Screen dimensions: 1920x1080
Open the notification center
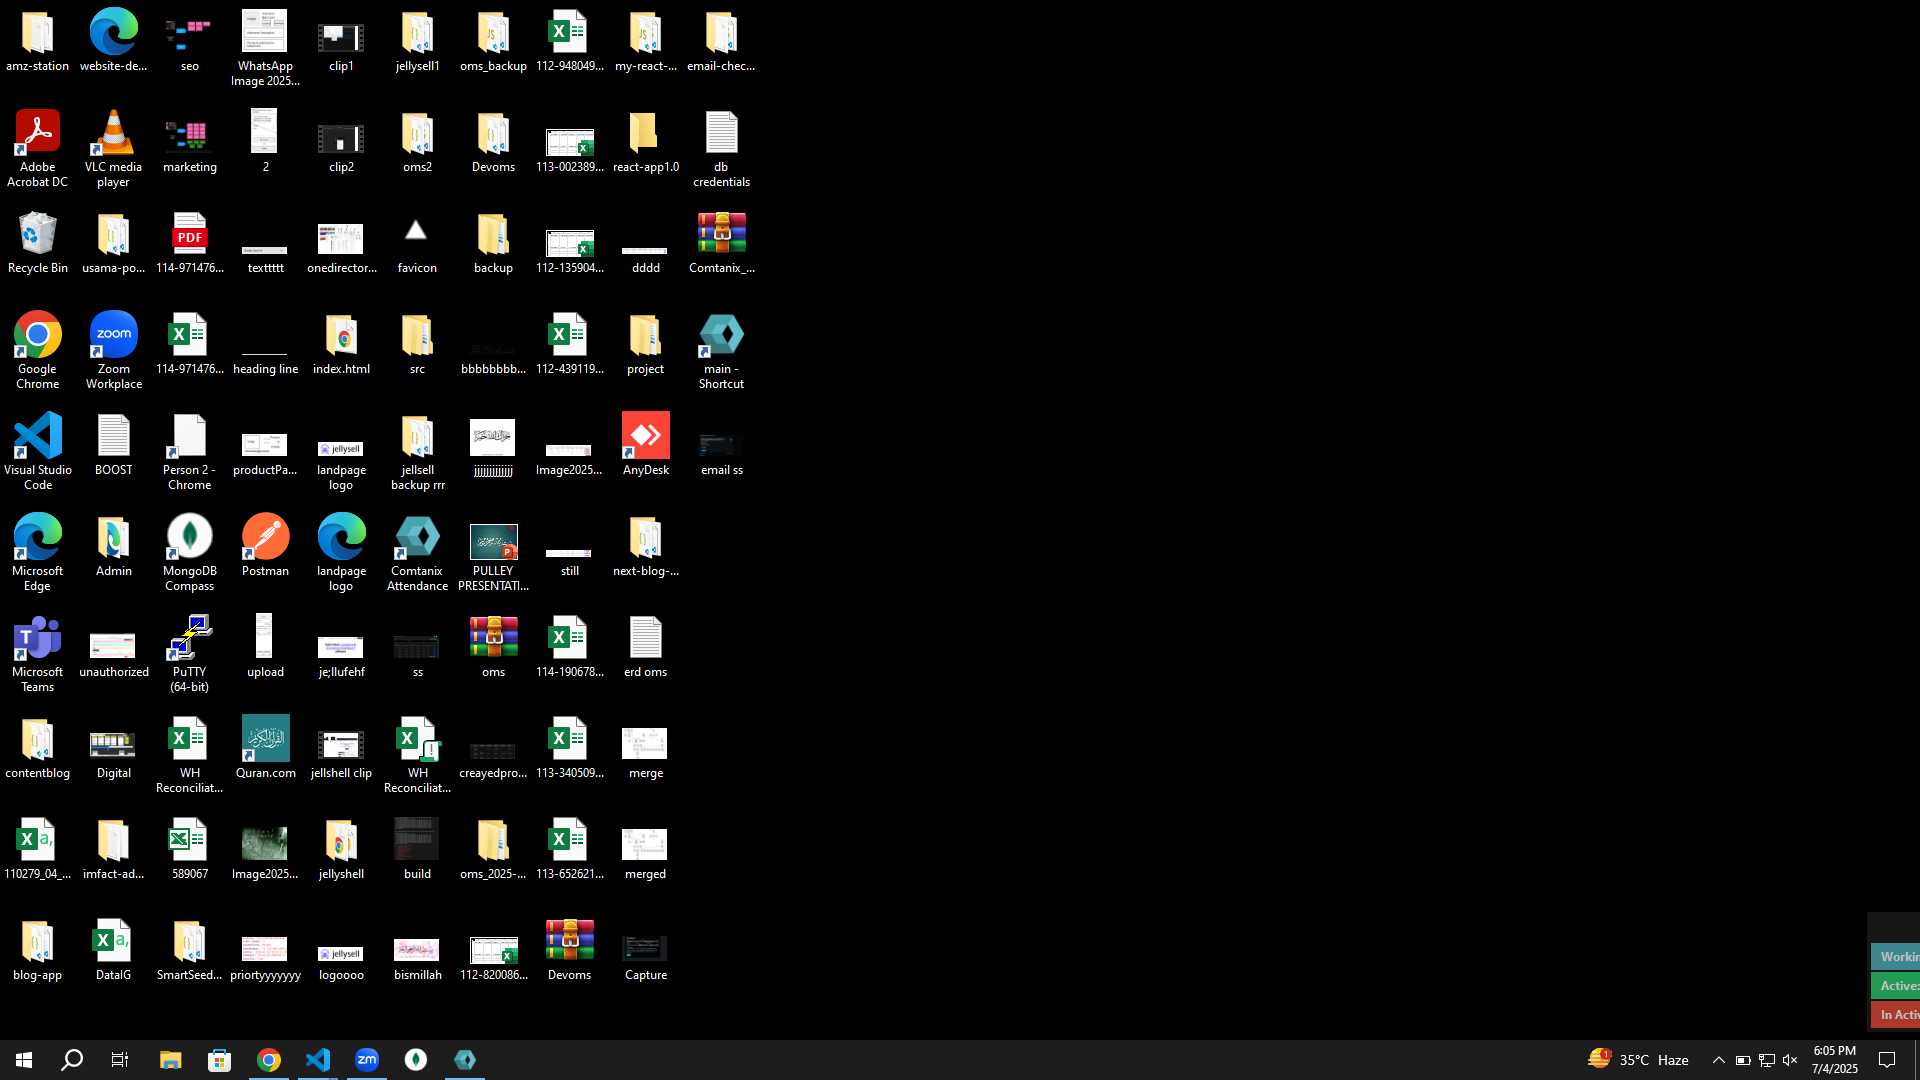[1888, 1060]
